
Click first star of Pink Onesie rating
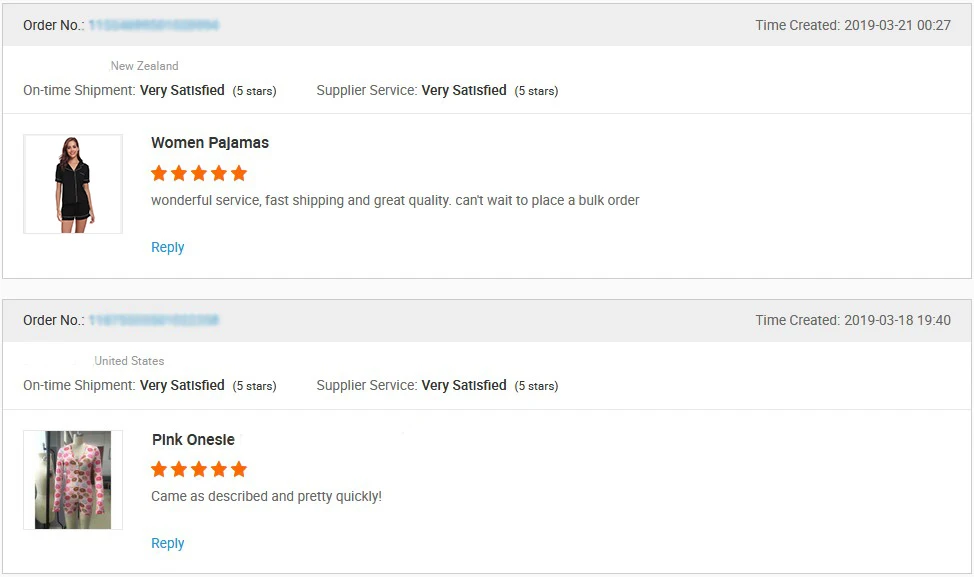pyautogui.click(x=159, y=470)
